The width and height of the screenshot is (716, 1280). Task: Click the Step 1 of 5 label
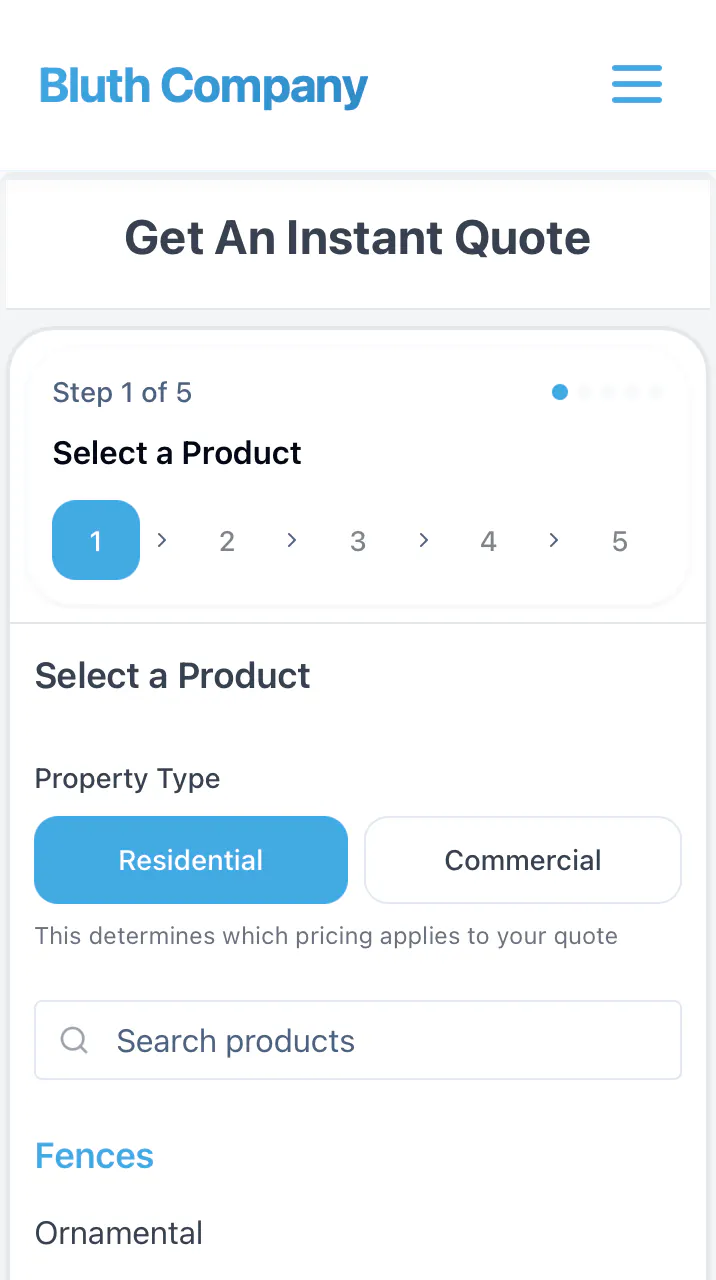tap(122, 392)
